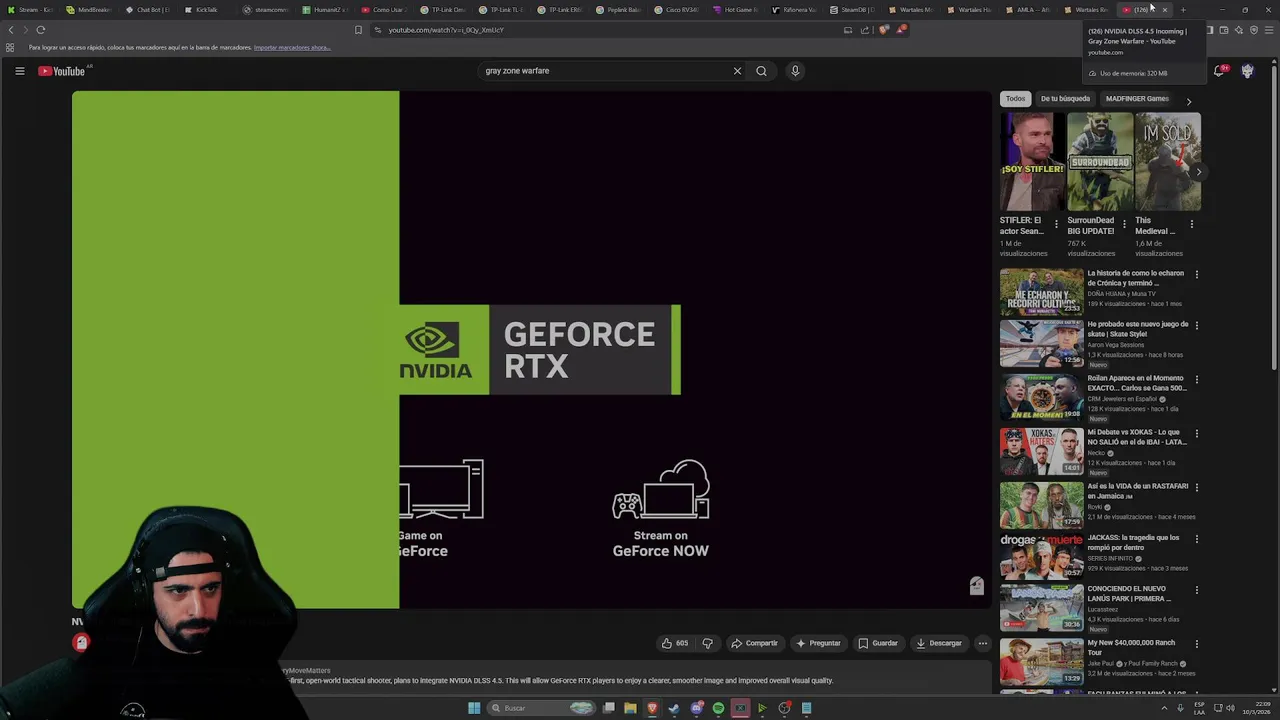The image size is (1280, 720).
Task: Open the STIFLER short thumbnail
Action: (x=1032, y=161)
